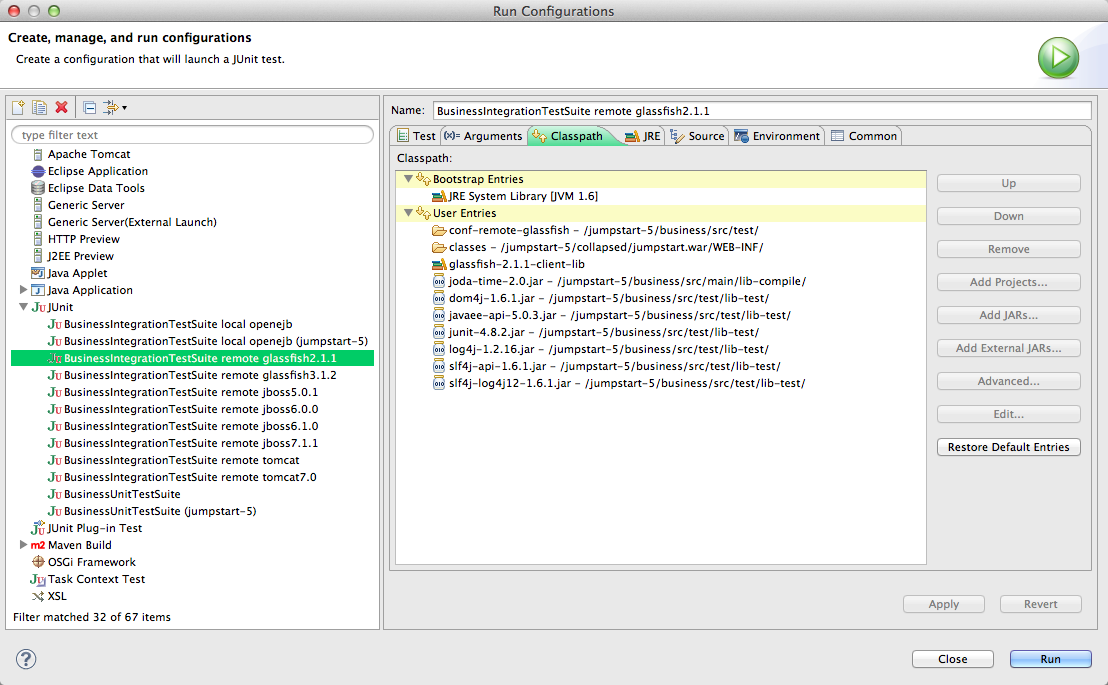The height and width of the screenshot is (685, 1108).
Task: Click in the type filter text field
Action: click(192, 134)
